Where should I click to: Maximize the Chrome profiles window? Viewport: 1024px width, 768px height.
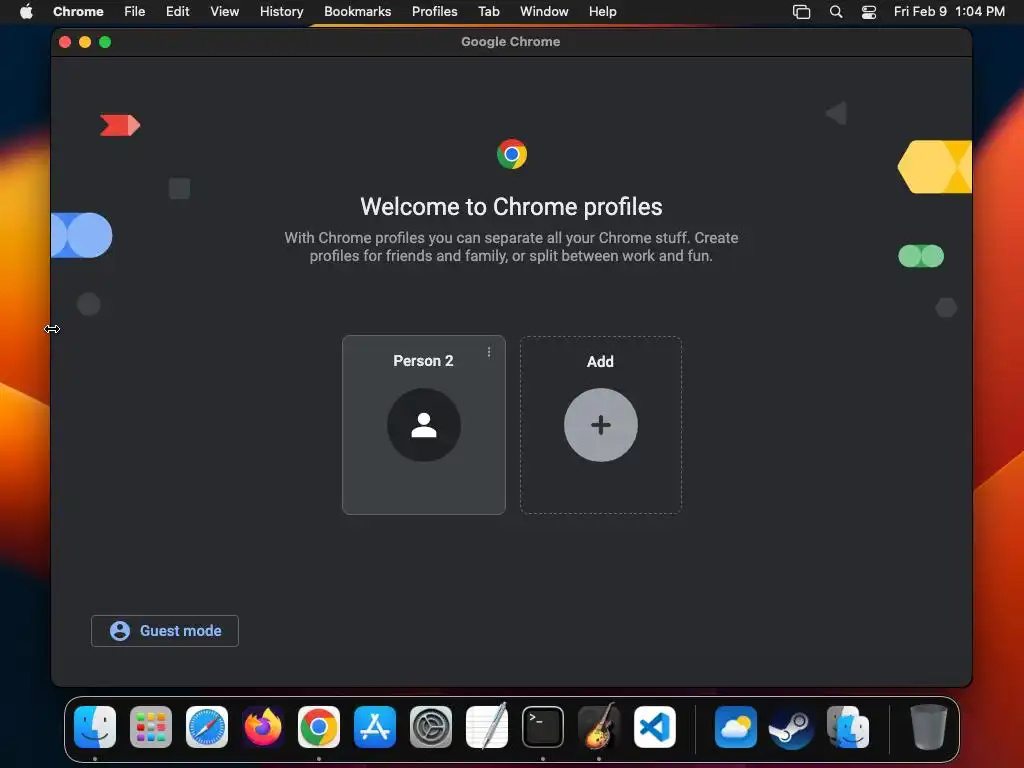point(105,42)
